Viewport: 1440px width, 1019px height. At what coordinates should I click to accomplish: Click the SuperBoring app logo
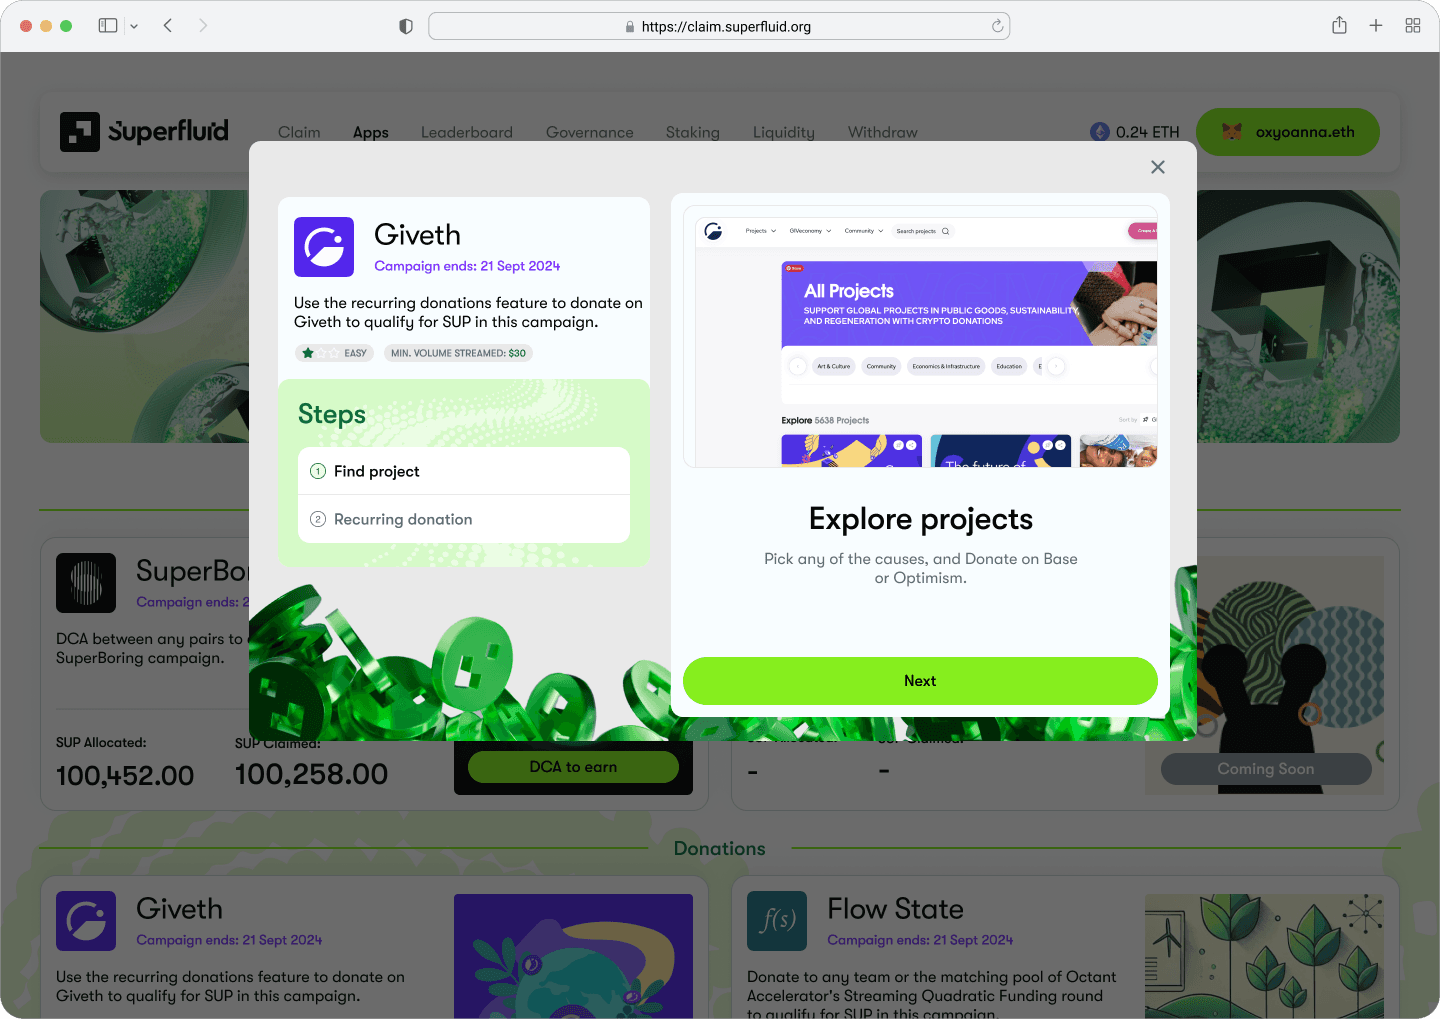tap(86, 583)
